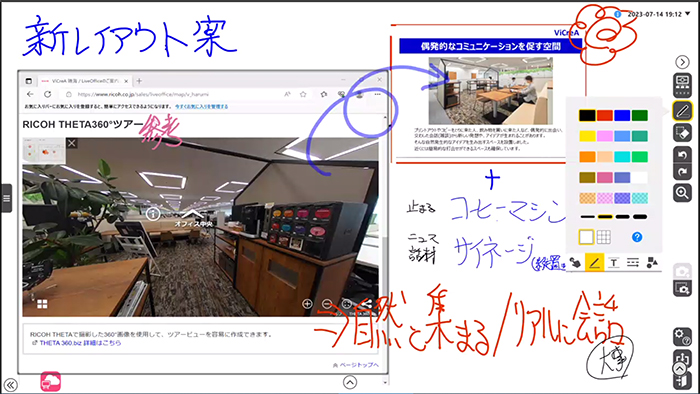
Task: Open a new browser tab with plus
Action: click(139, 81)
